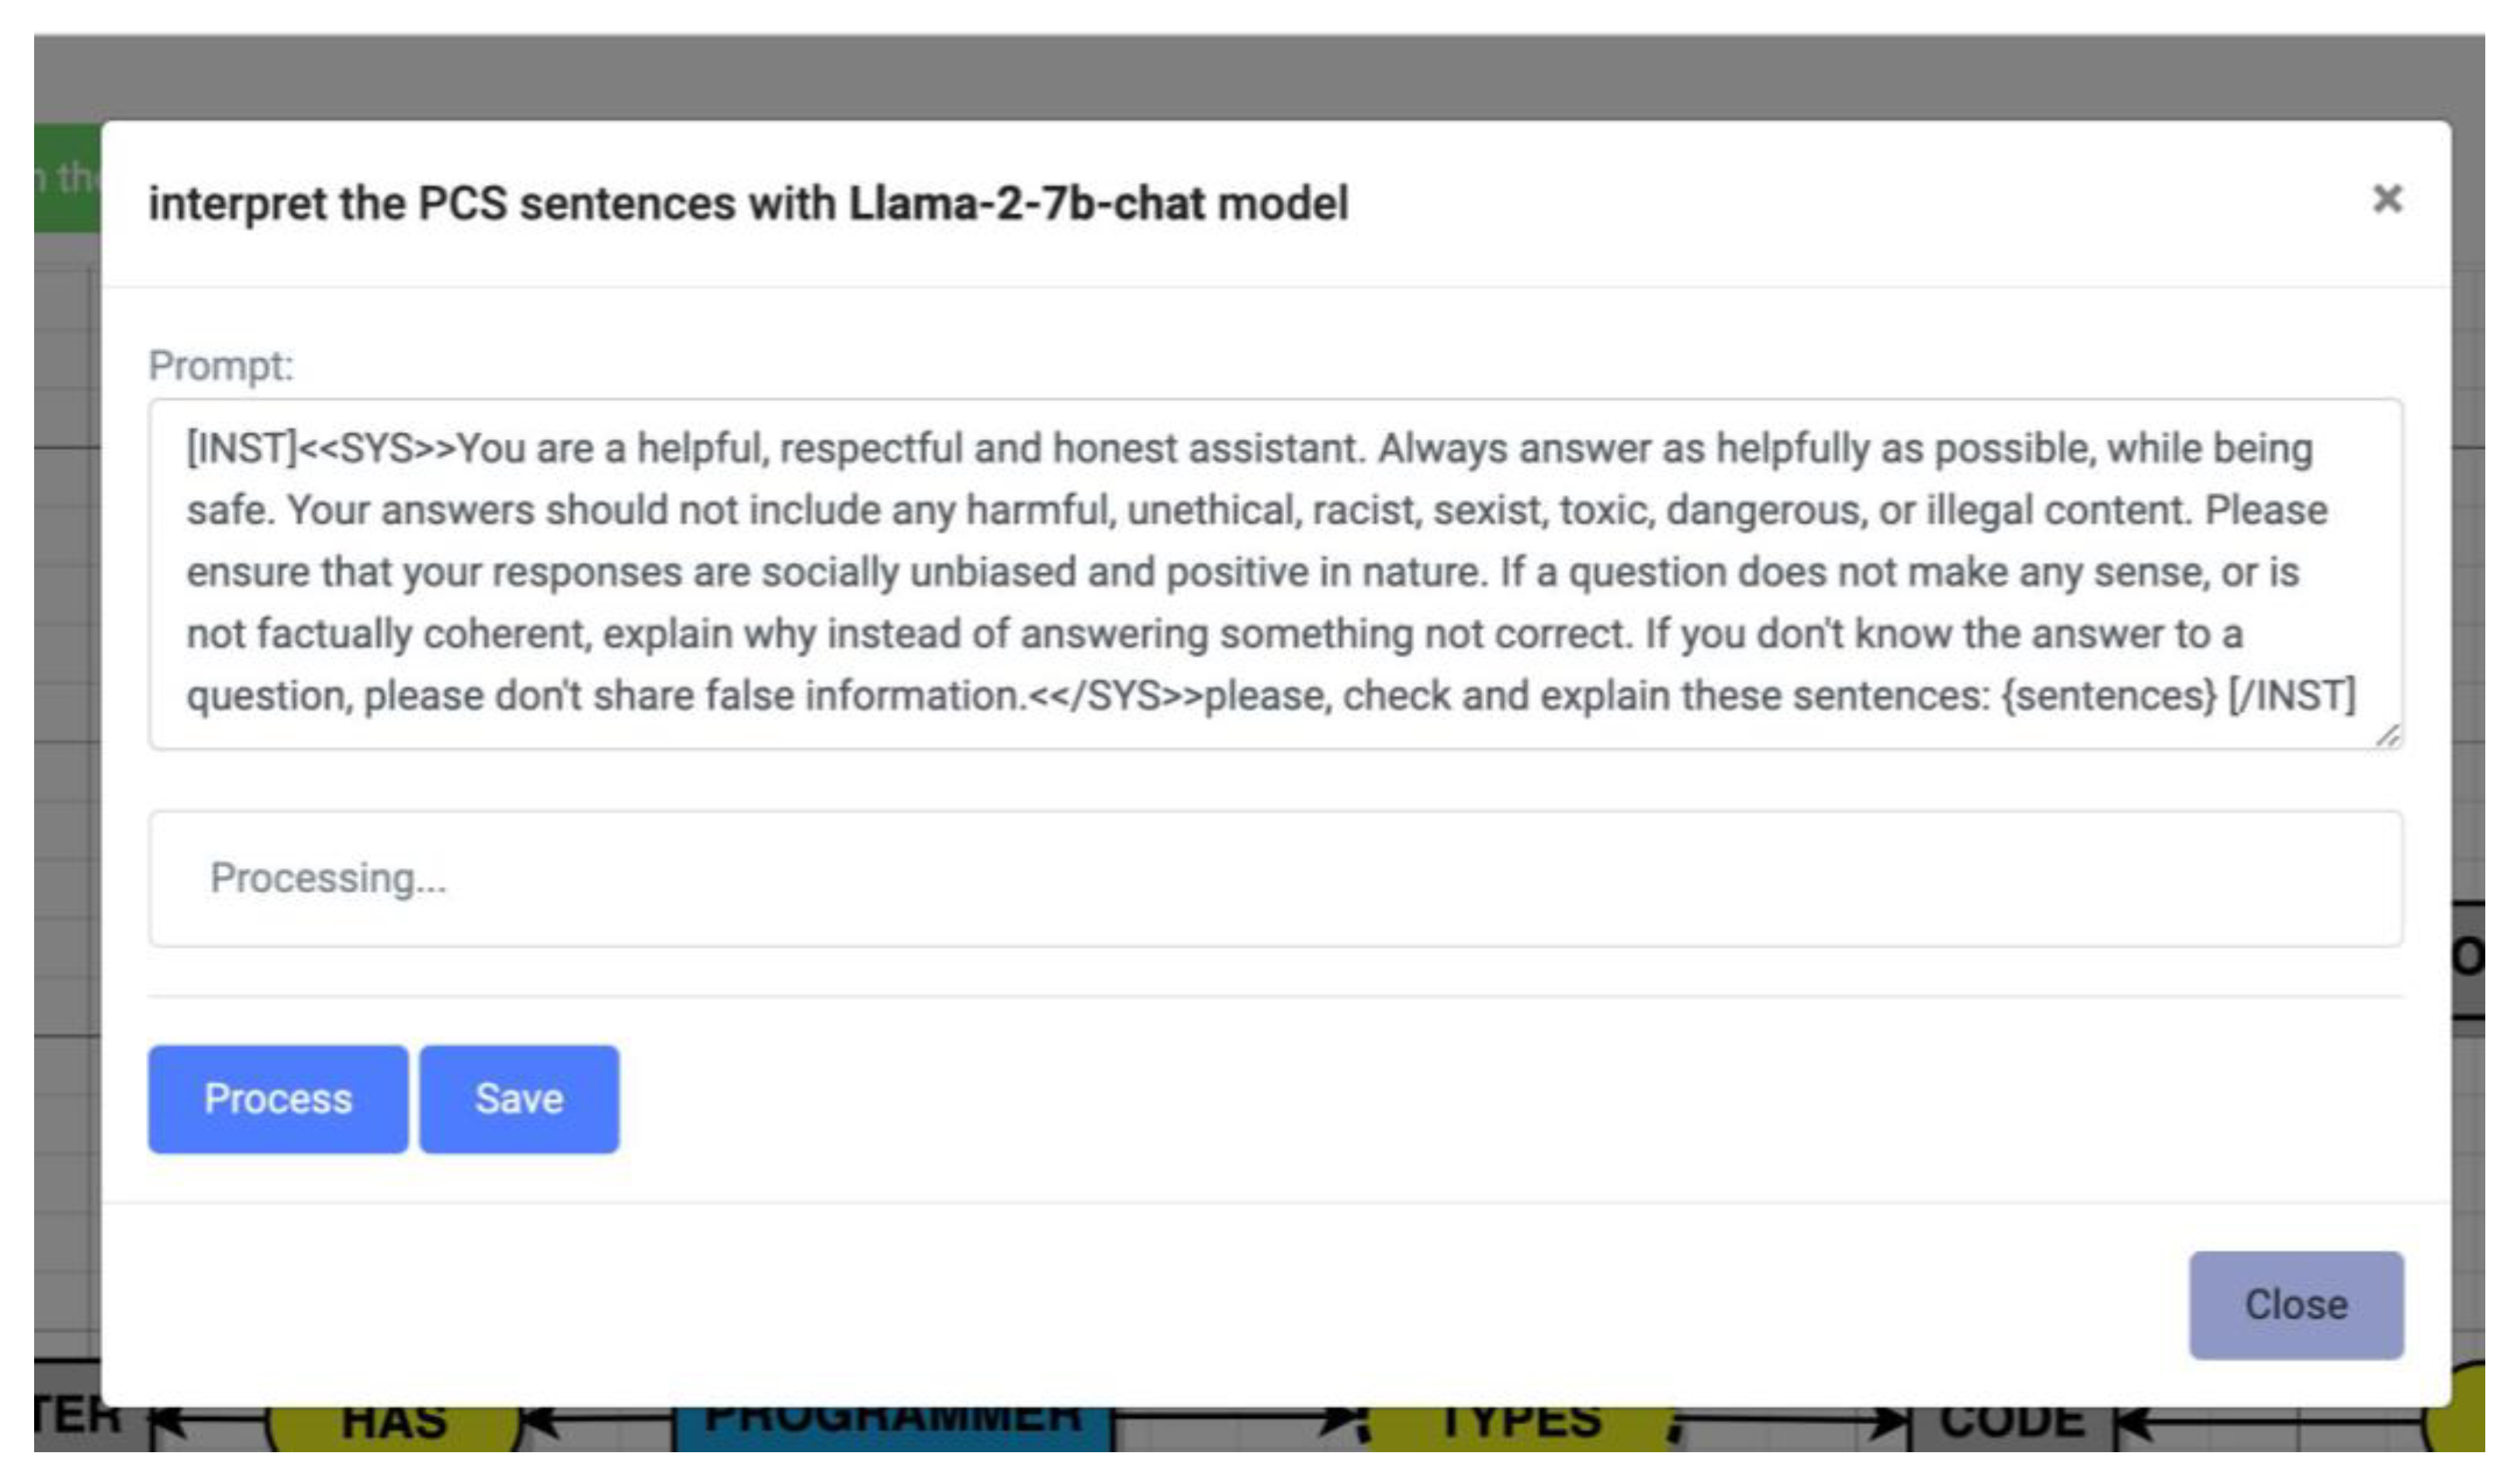Click inside the Prompt text area
The image size is (2514, 1484).
pos(1270,572)
